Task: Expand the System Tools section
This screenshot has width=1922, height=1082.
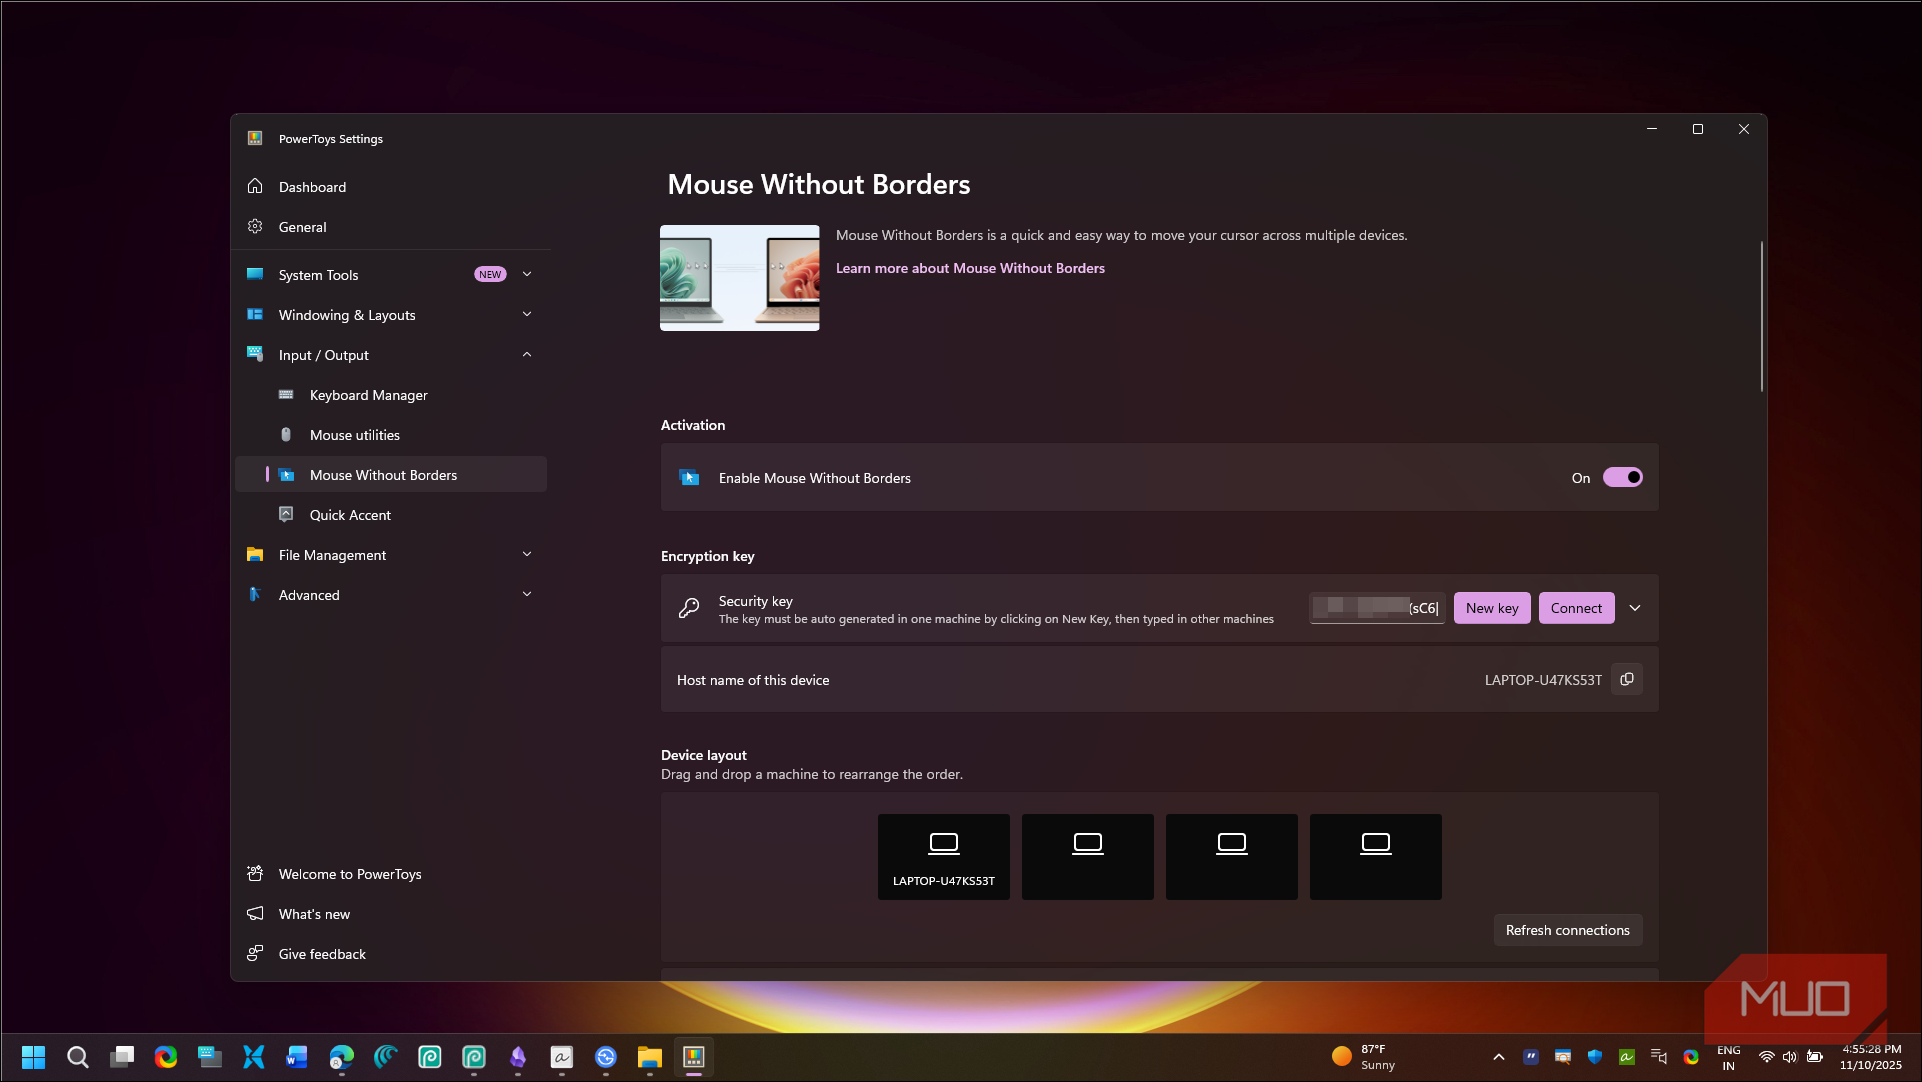Action: pos(527,275)
